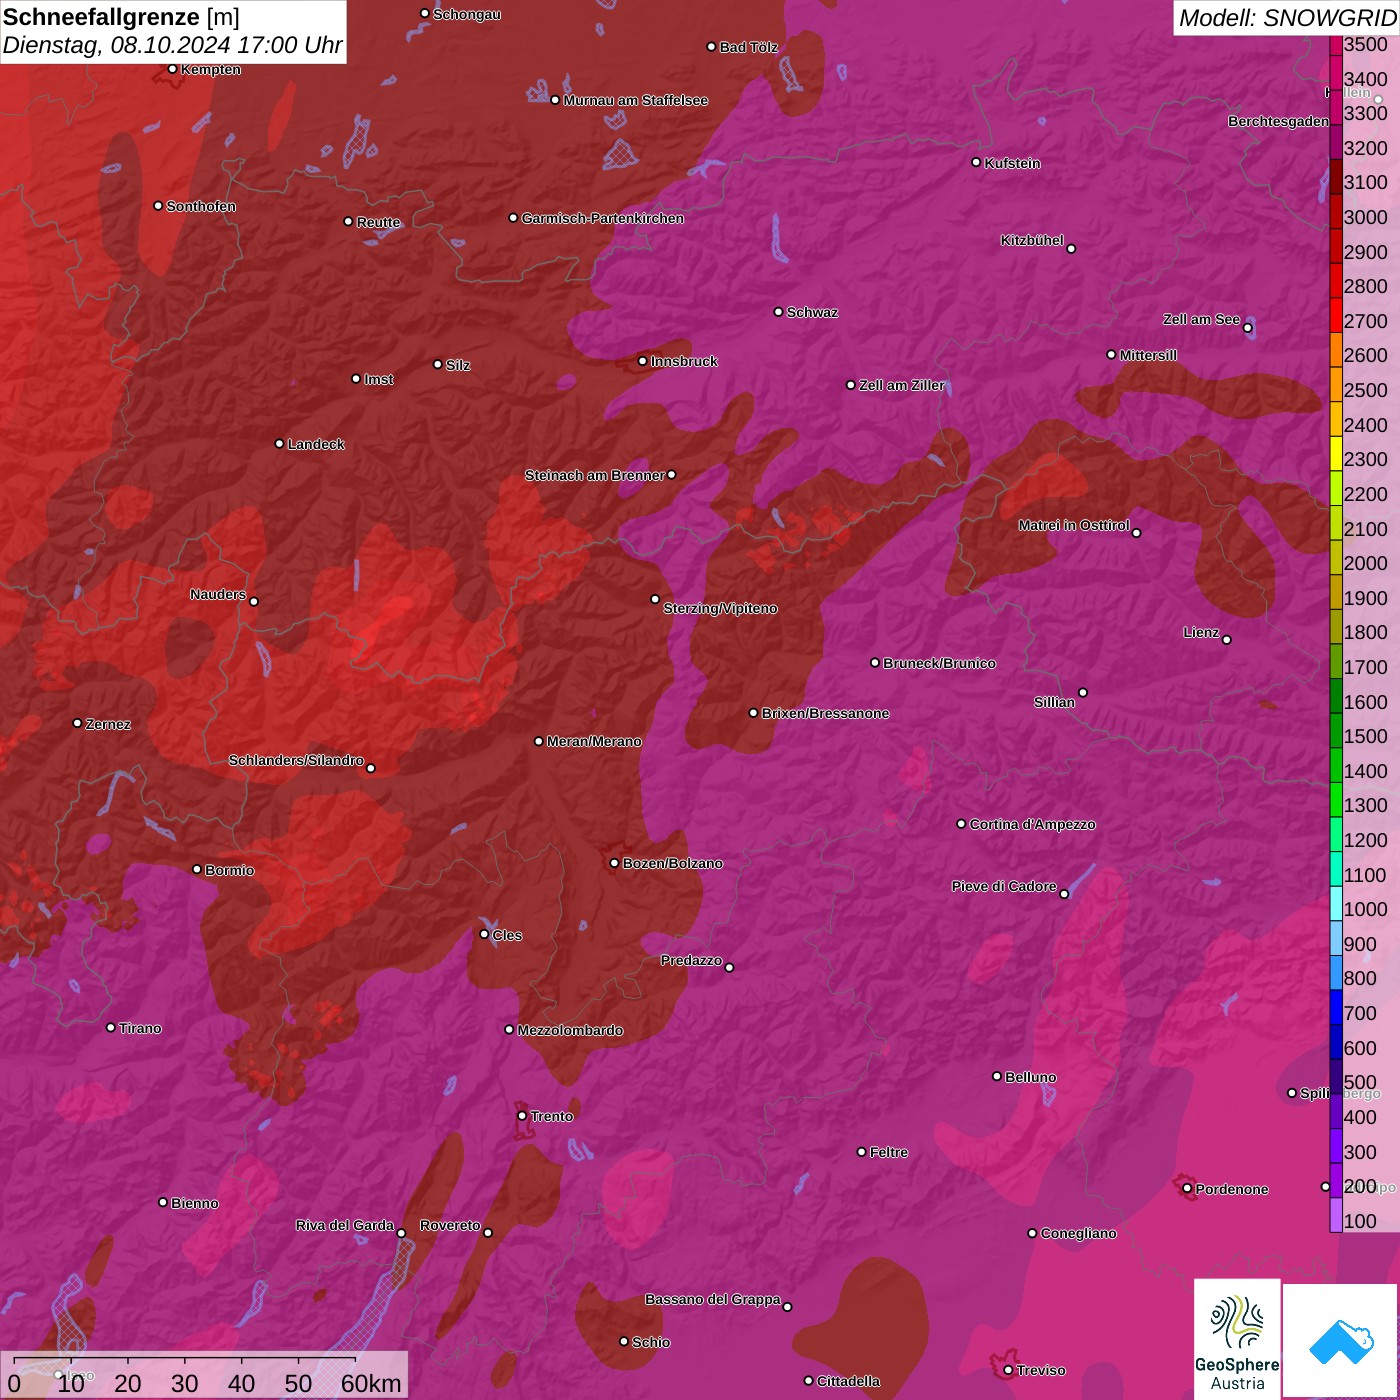This screenshot has width=1400, height=1400.
Task: Click the Tirano marker dot
Action: click(x=111, y=1027)
